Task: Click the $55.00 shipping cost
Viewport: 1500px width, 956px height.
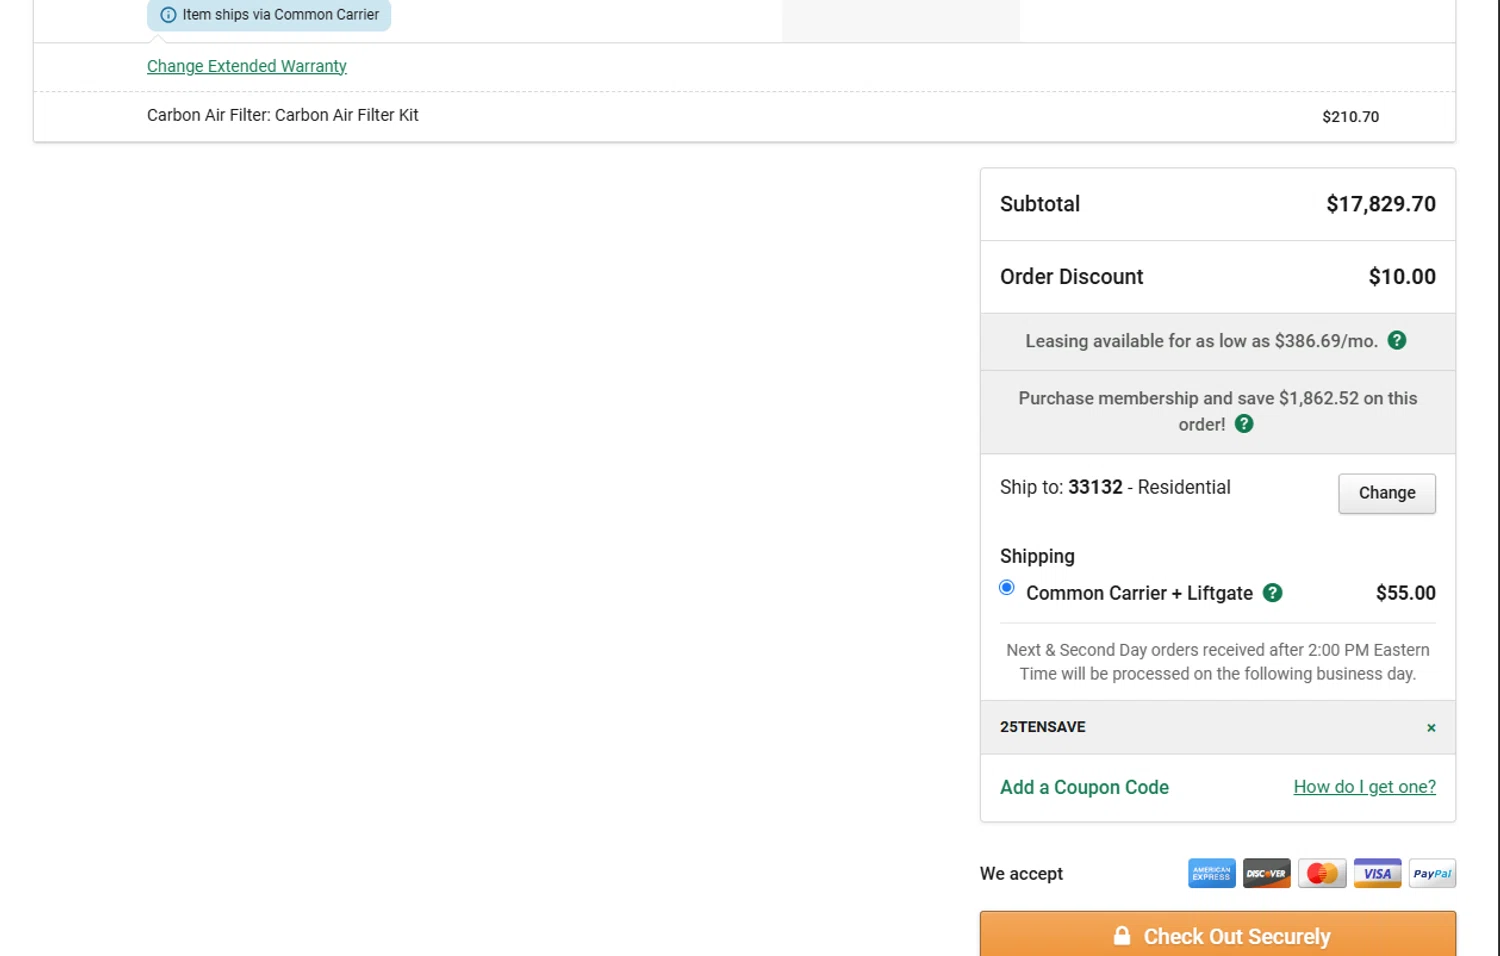Action: (x=1405, y=593)
